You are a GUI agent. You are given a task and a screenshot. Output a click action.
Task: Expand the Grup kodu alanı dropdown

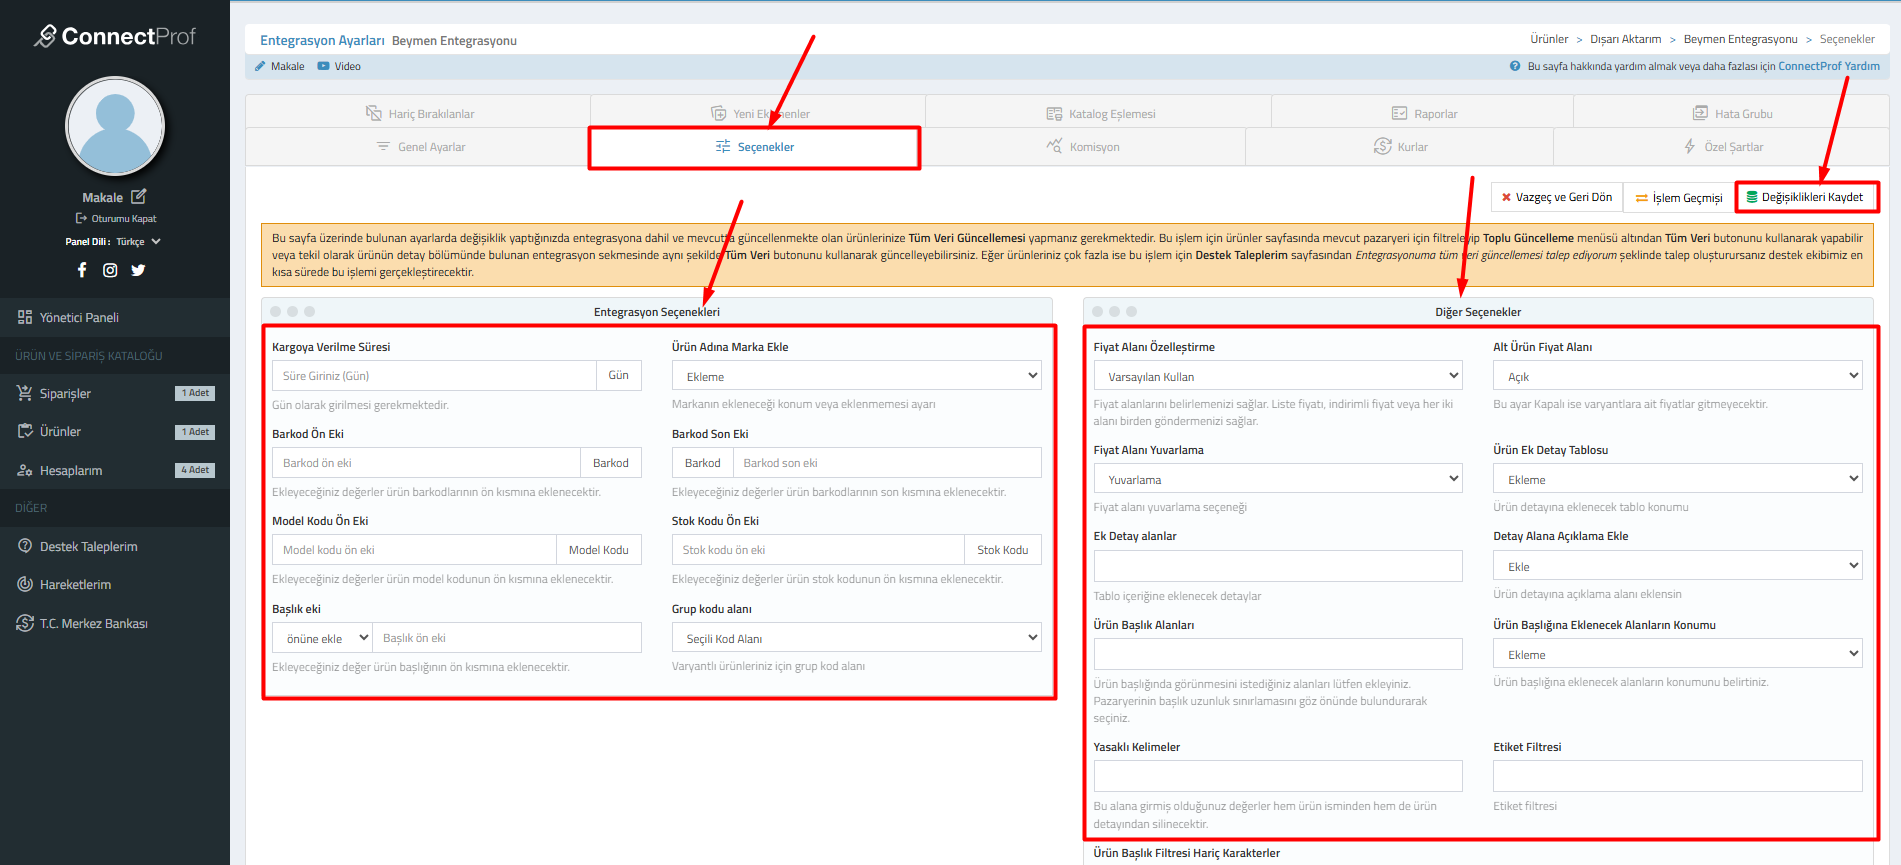pos(856,638)
